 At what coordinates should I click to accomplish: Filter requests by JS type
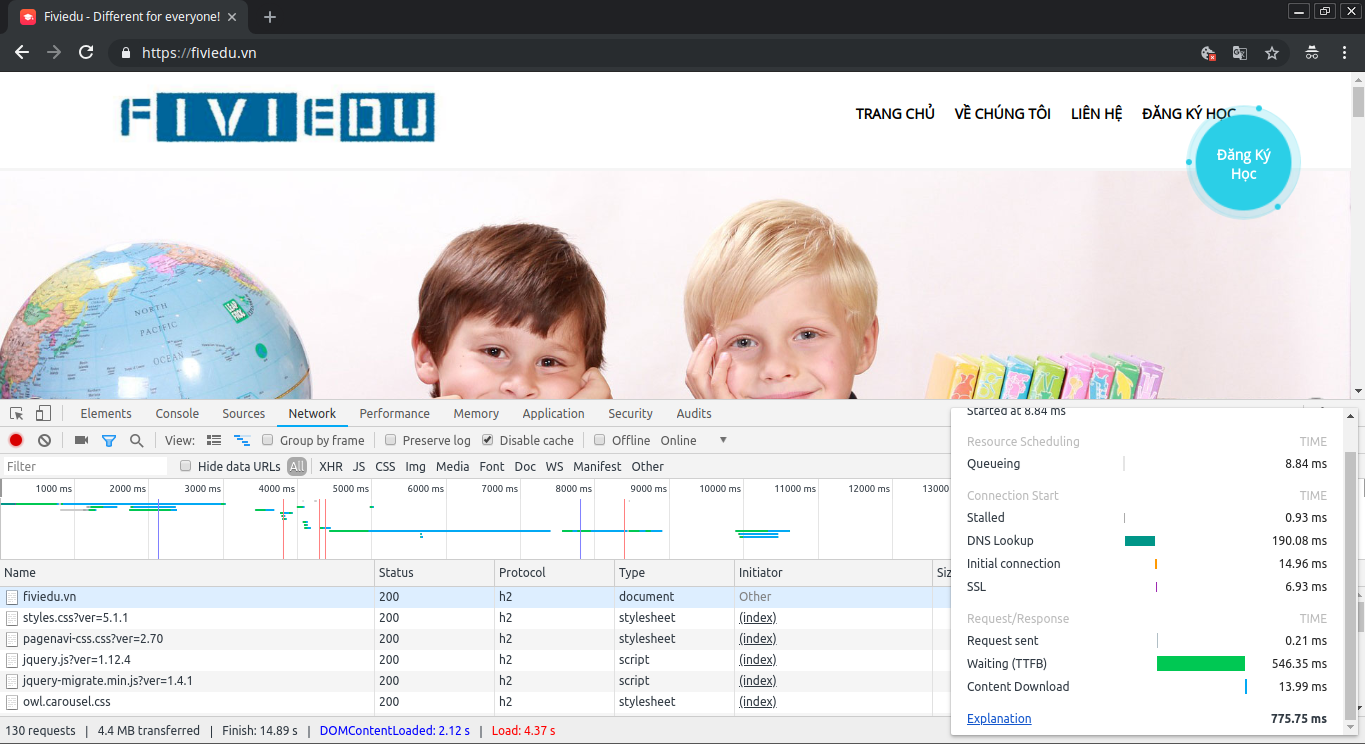tap(359, 467)
